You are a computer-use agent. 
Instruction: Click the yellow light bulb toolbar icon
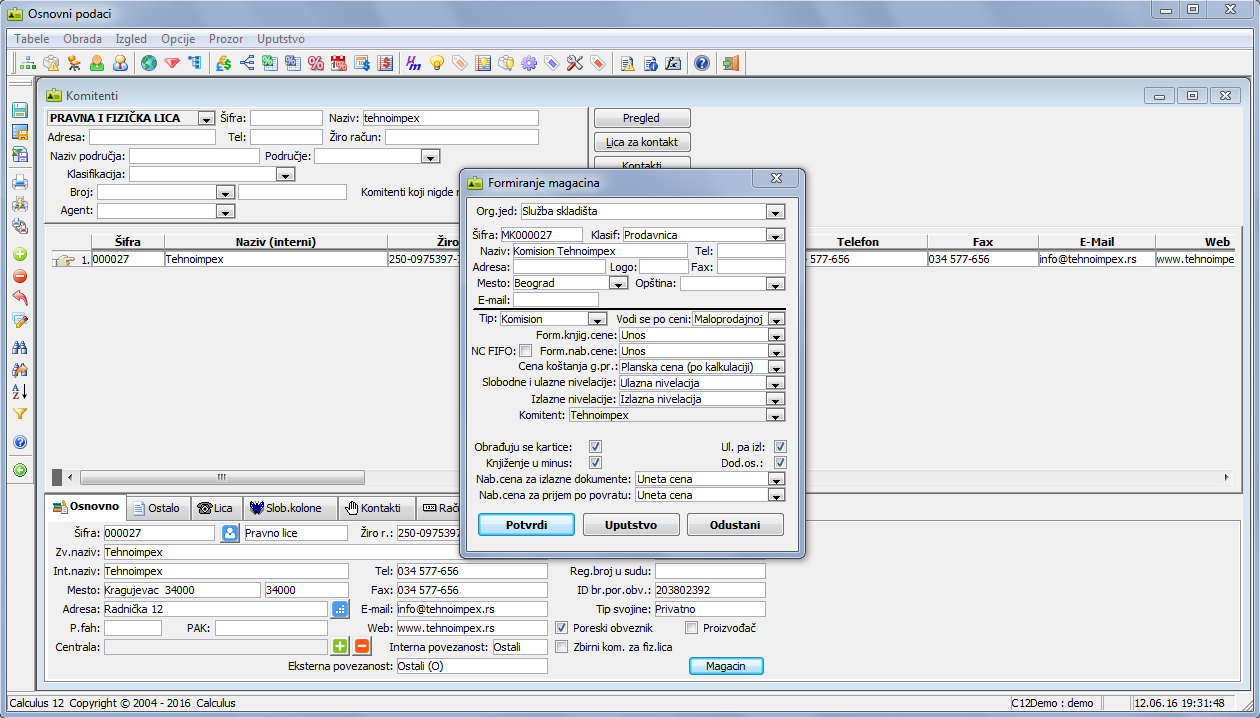point(437,63)
